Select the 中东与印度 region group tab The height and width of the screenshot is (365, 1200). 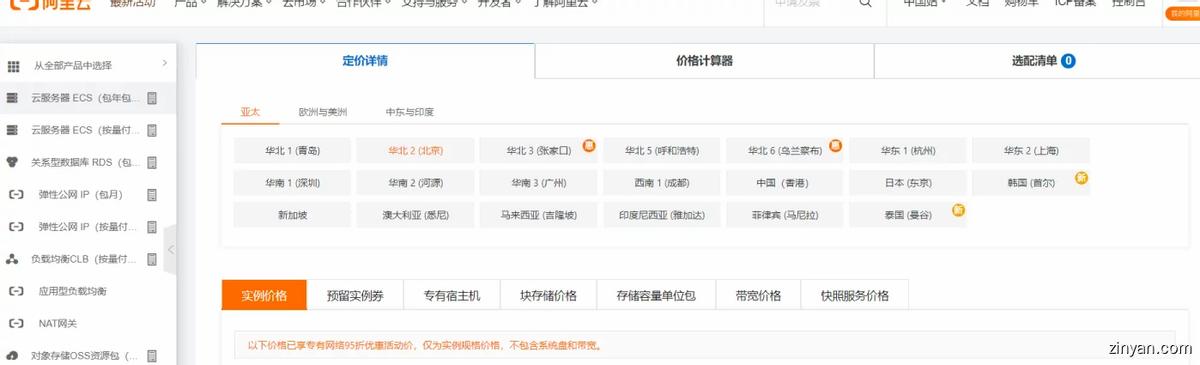pos(409,112)
